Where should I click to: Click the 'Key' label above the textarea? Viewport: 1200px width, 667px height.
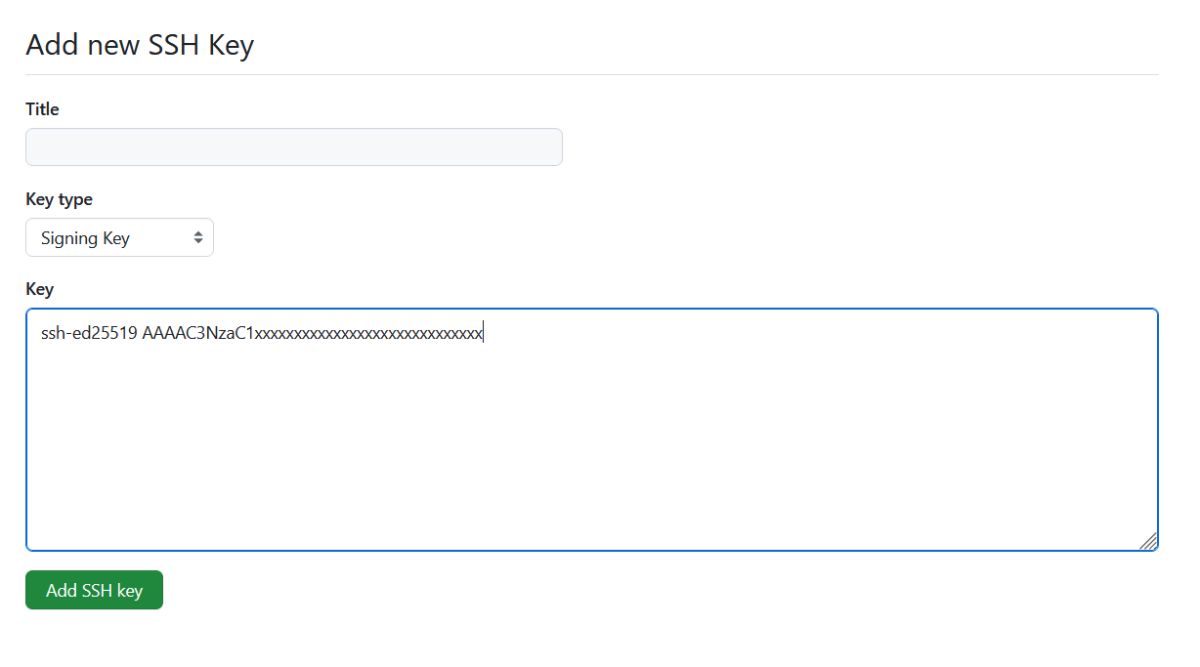tap(39, 289)
